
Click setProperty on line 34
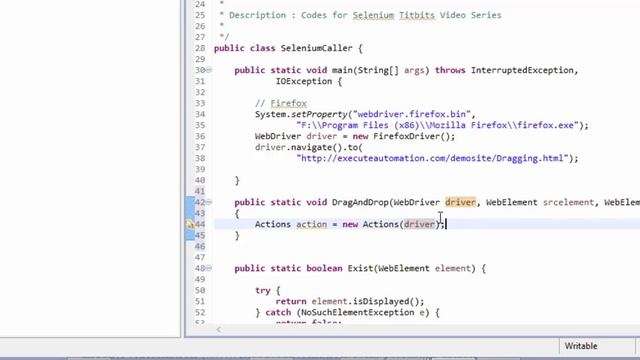click(319, 114)
